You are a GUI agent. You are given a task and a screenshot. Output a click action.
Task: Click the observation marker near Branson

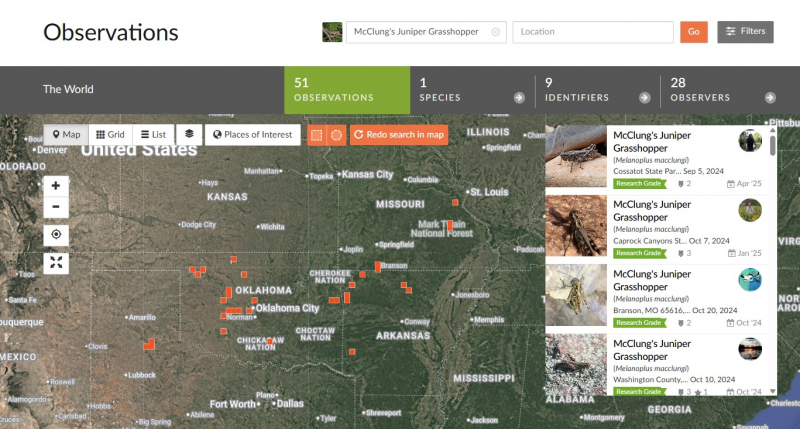(x=378, y=267)
